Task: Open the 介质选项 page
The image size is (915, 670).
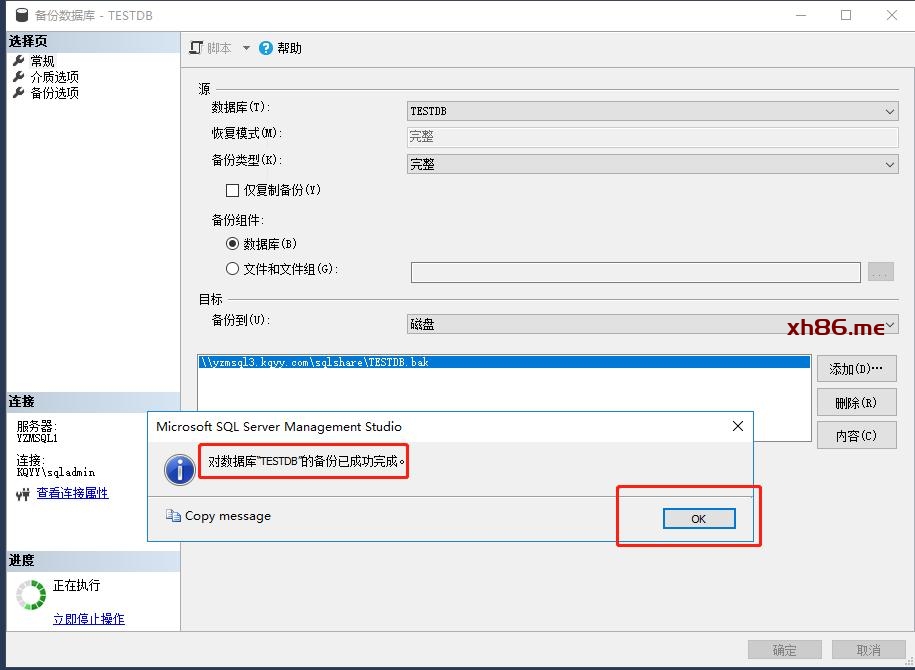Action: point(54,77)
